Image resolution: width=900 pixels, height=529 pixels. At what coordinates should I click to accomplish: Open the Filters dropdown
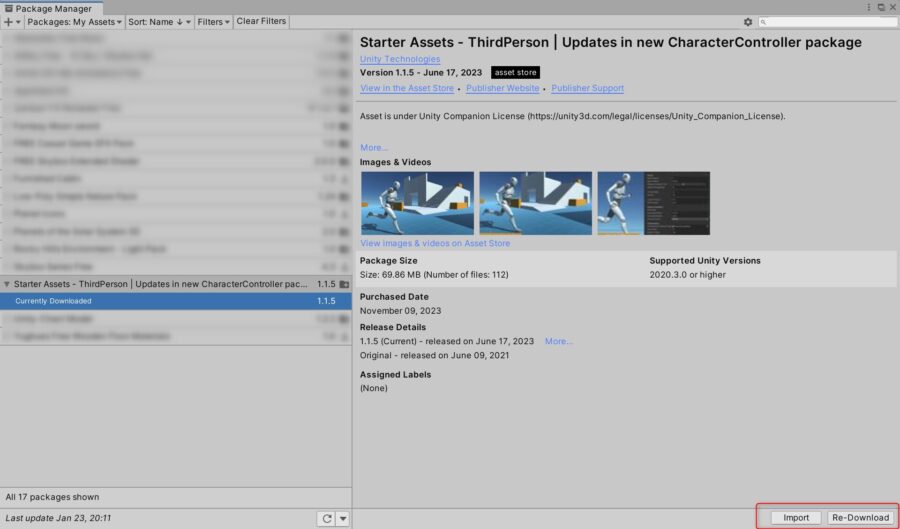pyautogui.click(x=214, y=22)
